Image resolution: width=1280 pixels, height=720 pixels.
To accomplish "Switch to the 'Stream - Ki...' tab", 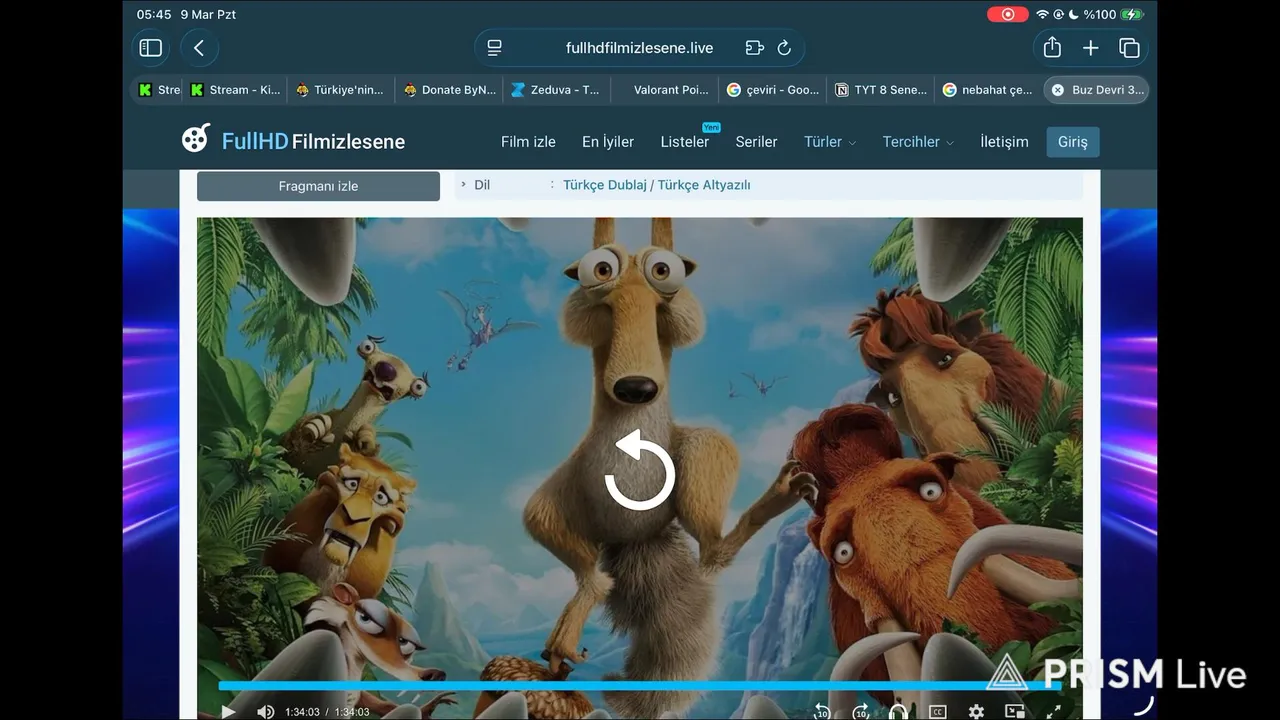I will point(237,90).
